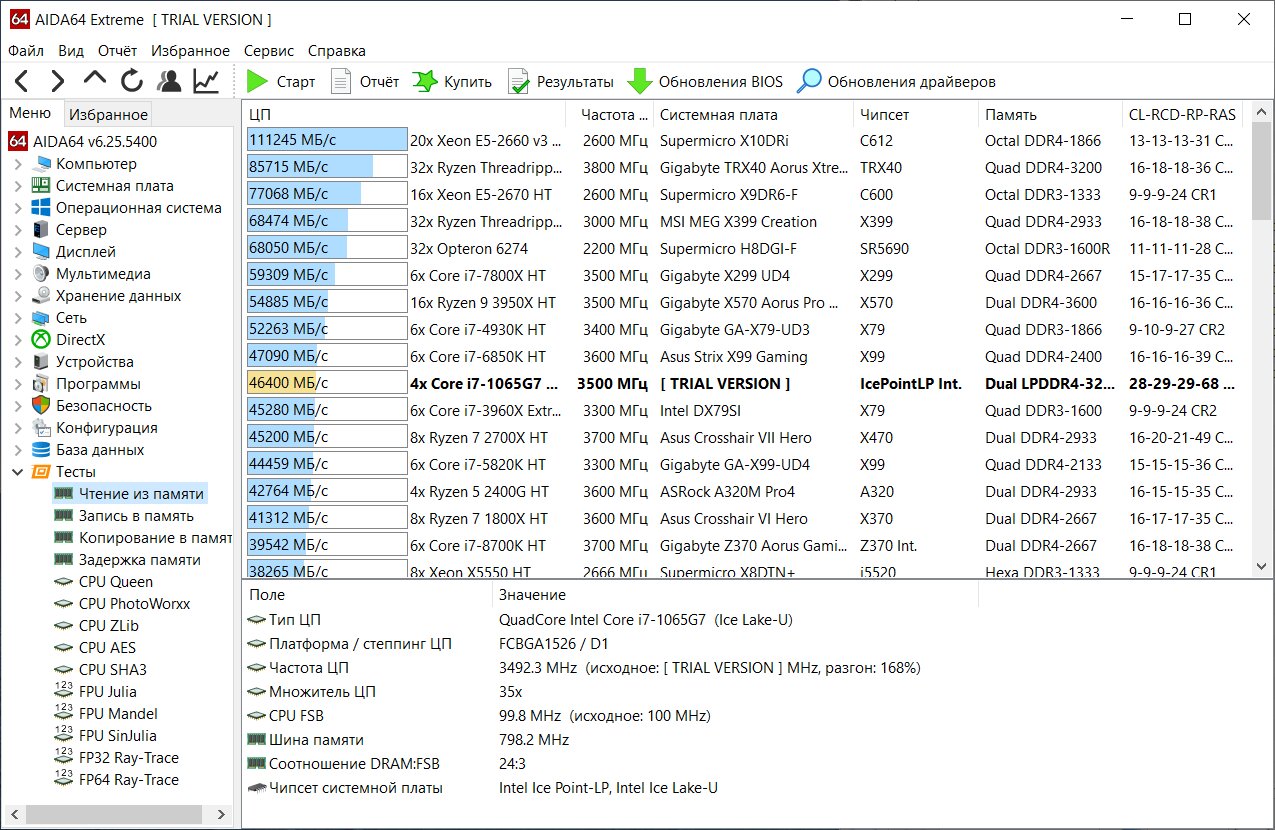Expand the Мультимедиа tree node
The height and width of the screenshot is (830, 1275).
click(x=18, y=274)
